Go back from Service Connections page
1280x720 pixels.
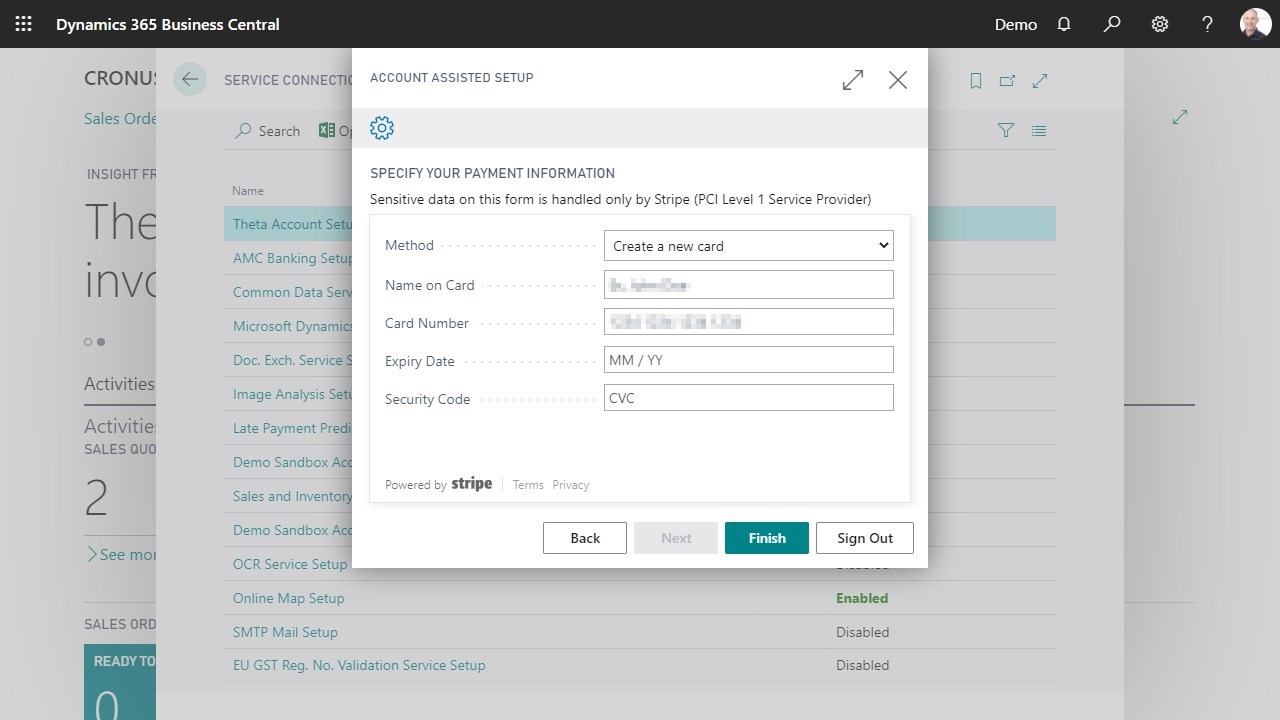point(190,80)
